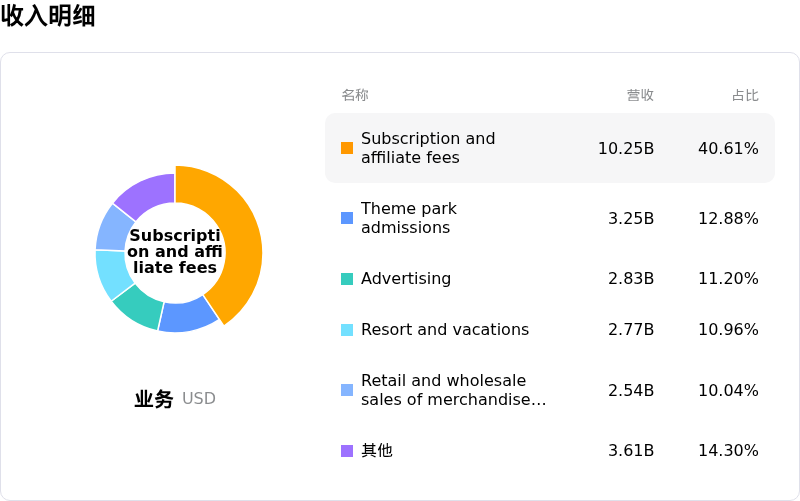
Task: Click the 10.96% share value
Action: pyautogui.click(x=728, y=330)
